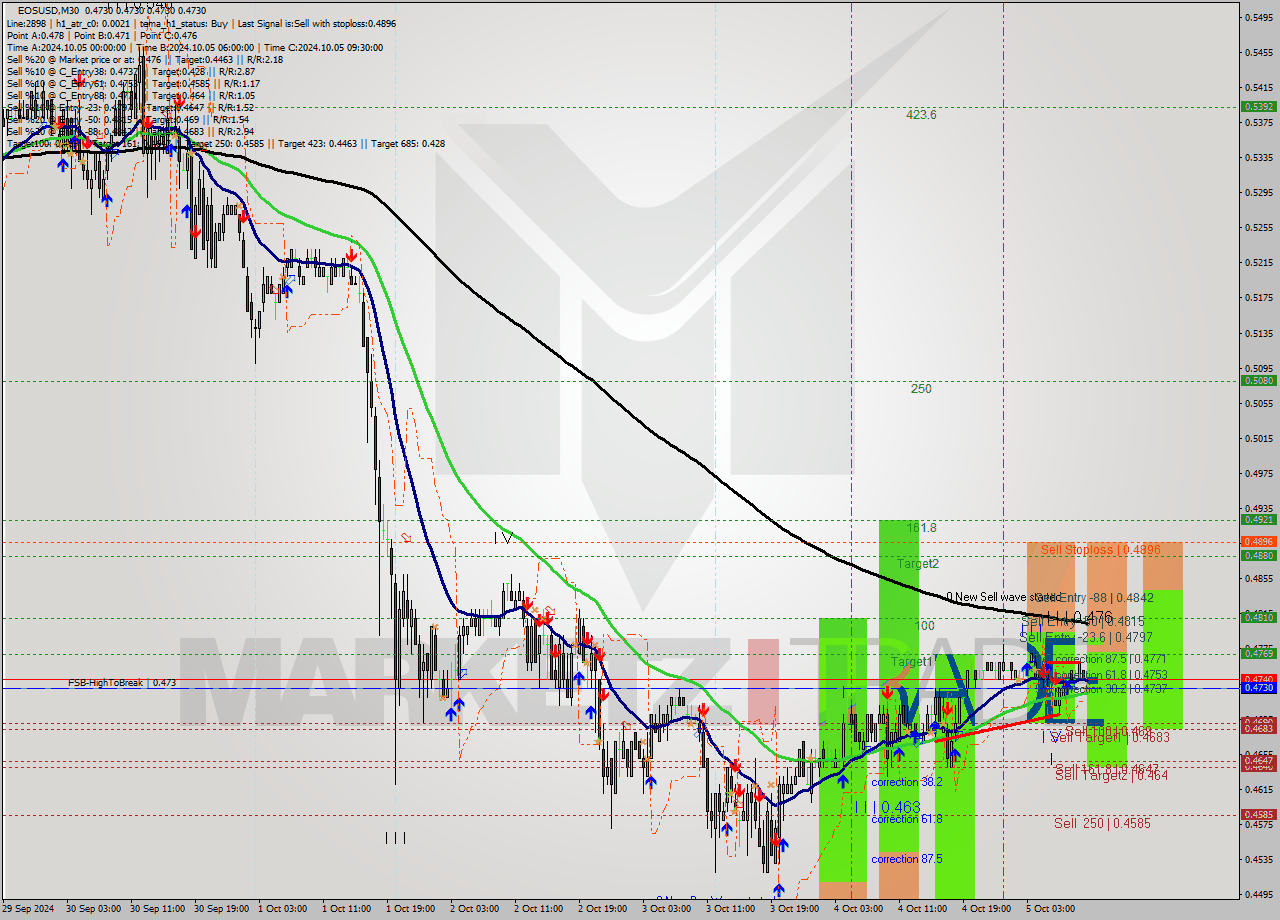This screenshot has height=920, width=1280.
Task: Click the 'correction 38.2' blue label
Action: point(907,782)
